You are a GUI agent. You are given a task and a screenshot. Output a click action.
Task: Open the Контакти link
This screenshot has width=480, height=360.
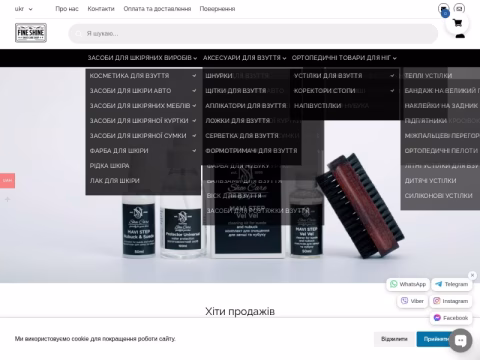101,9
